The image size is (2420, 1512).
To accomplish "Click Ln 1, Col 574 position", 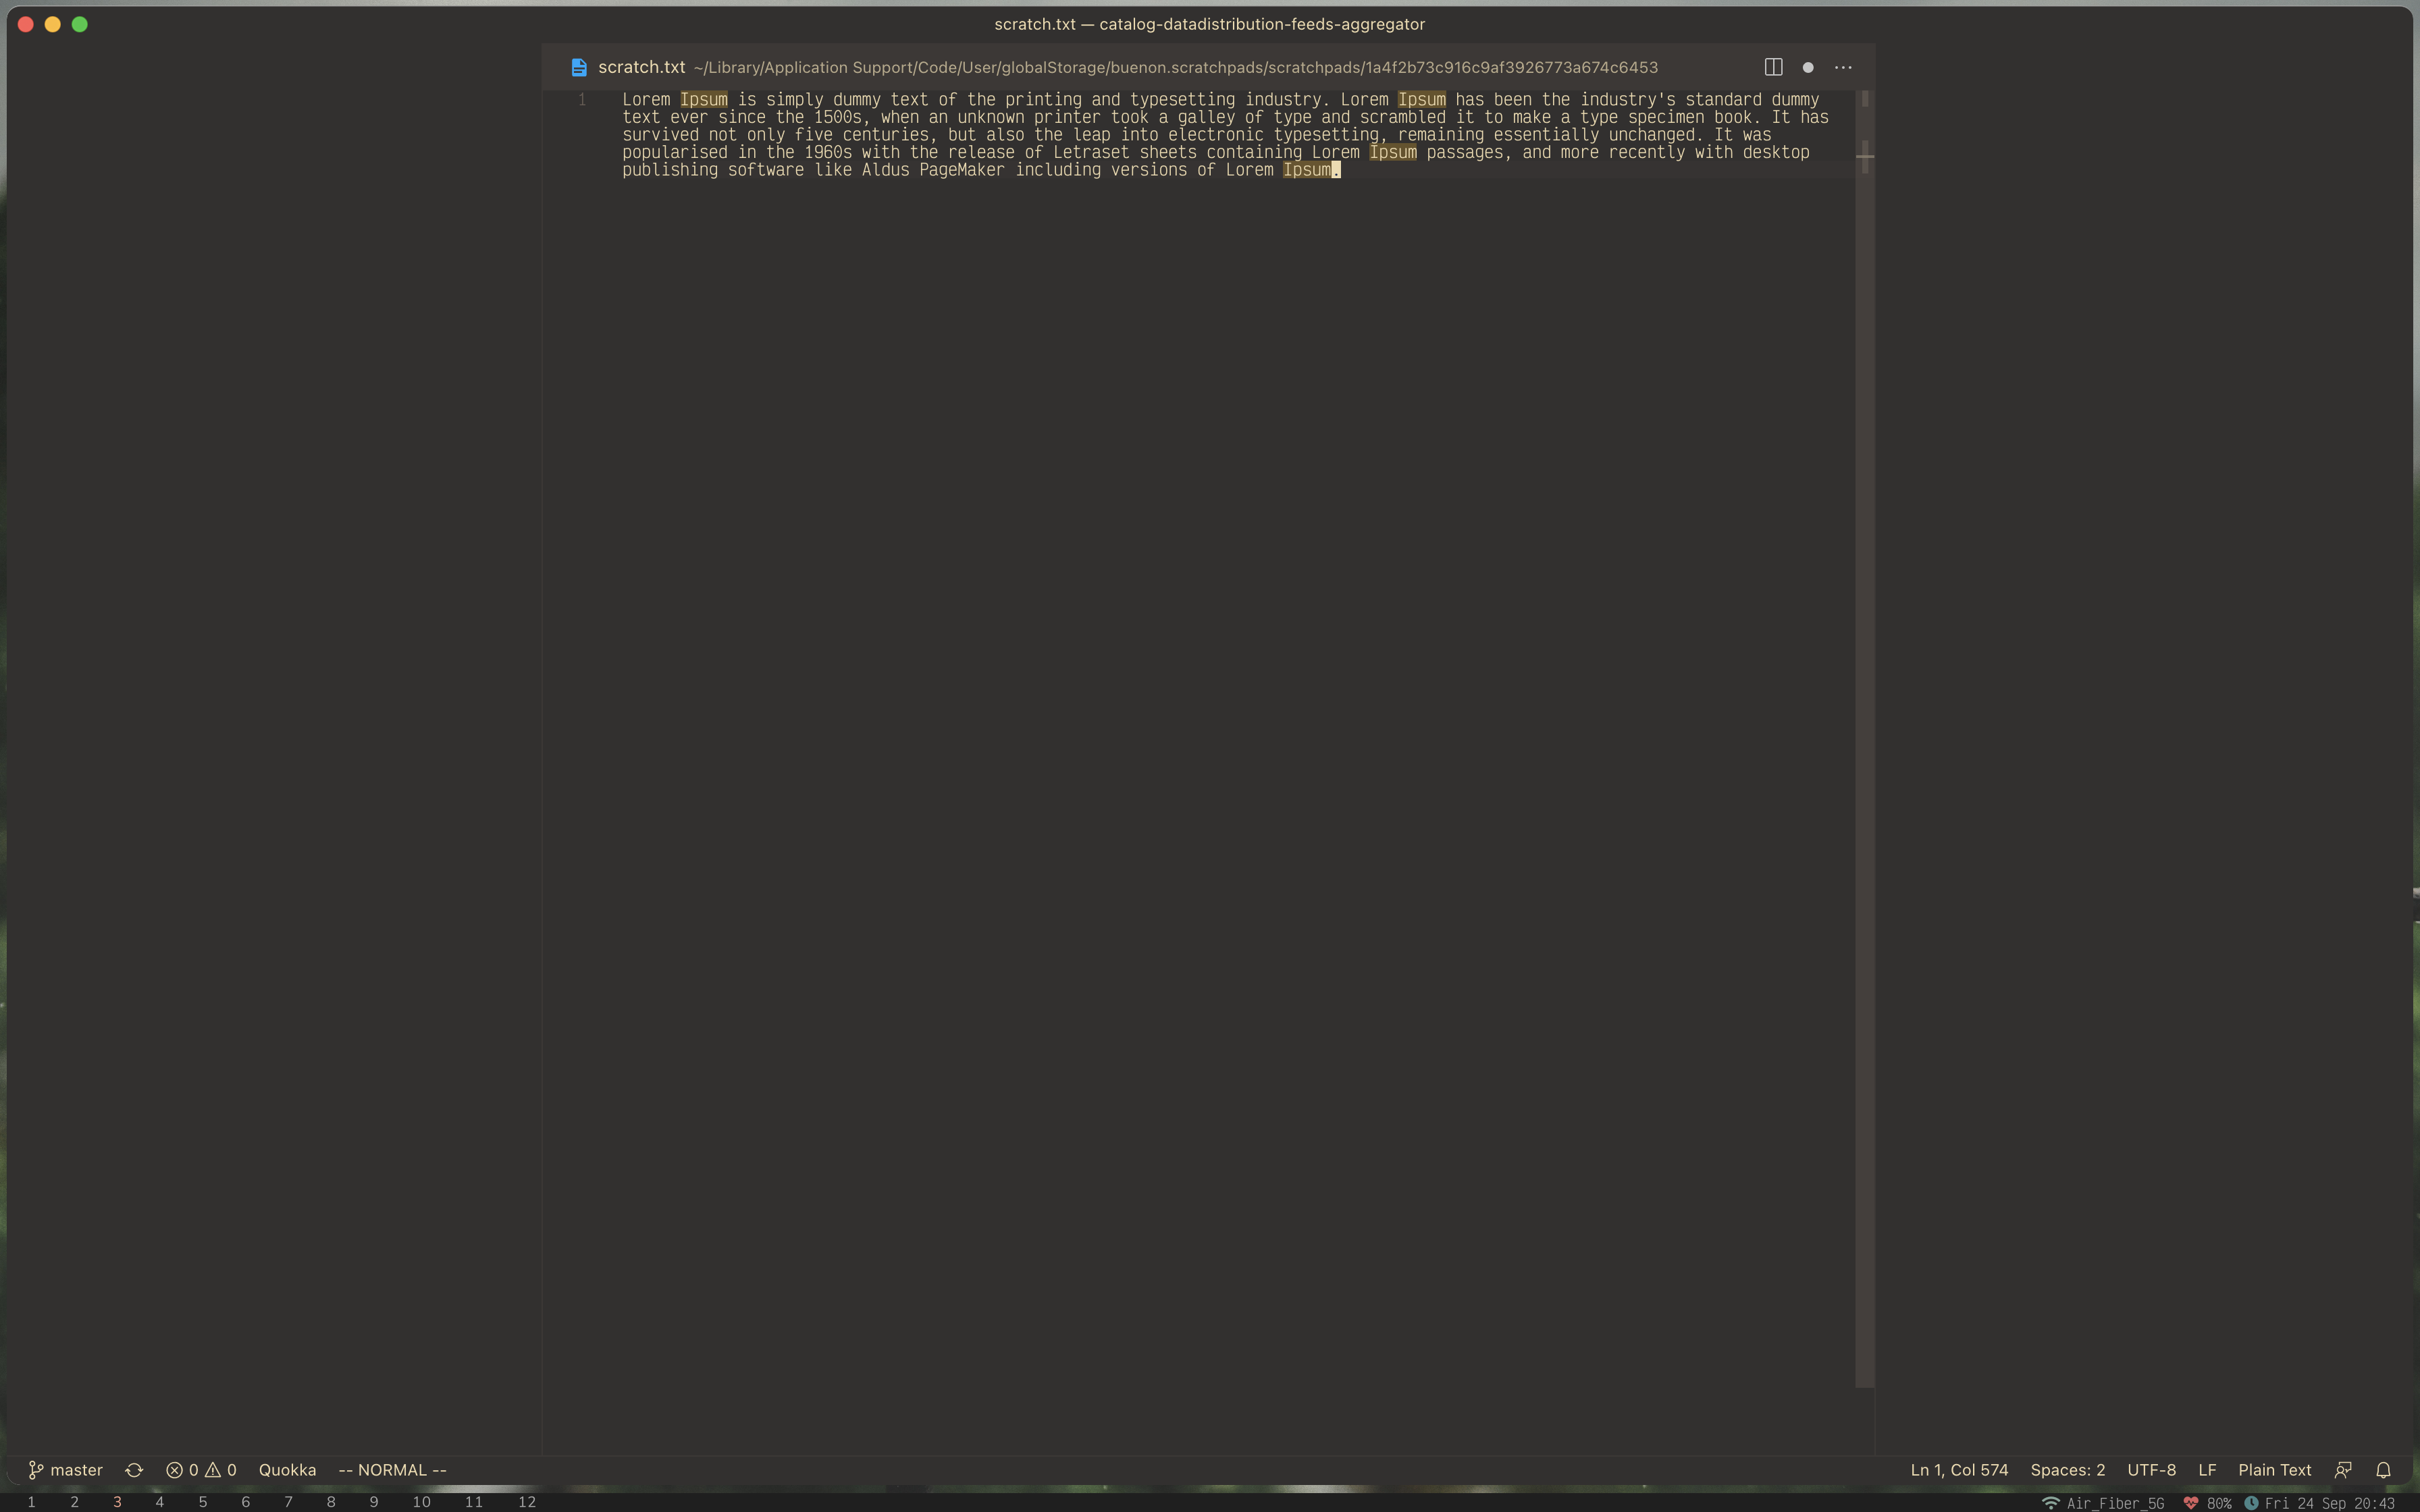I will click(x=1958, y=1469).
